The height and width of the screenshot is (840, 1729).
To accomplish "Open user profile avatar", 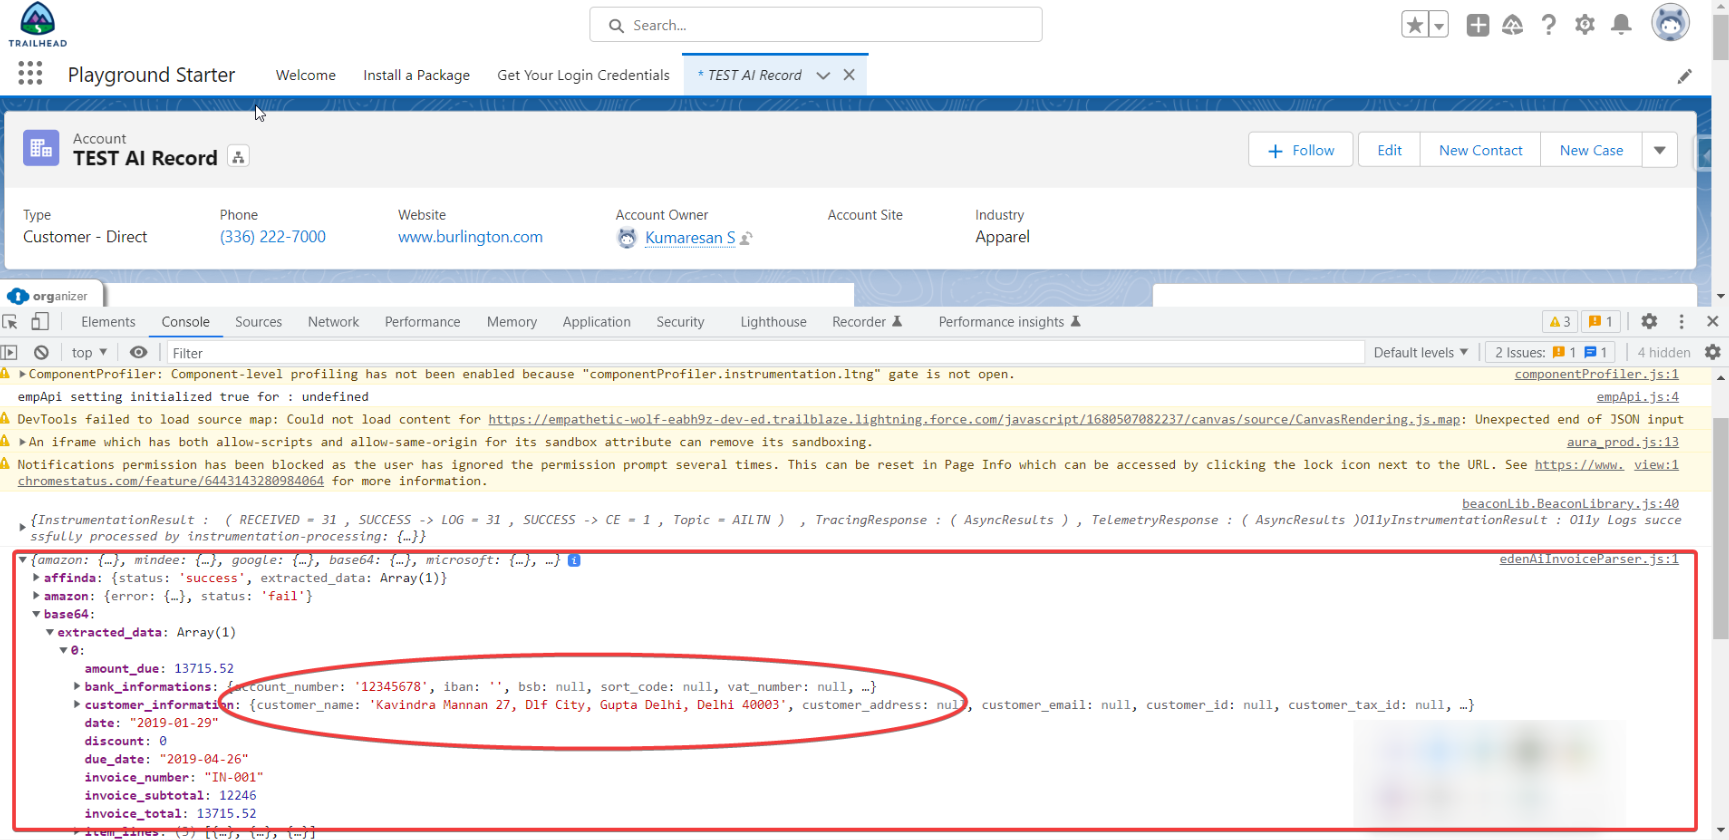I will pyautogui.click(x=1670, y=23).
